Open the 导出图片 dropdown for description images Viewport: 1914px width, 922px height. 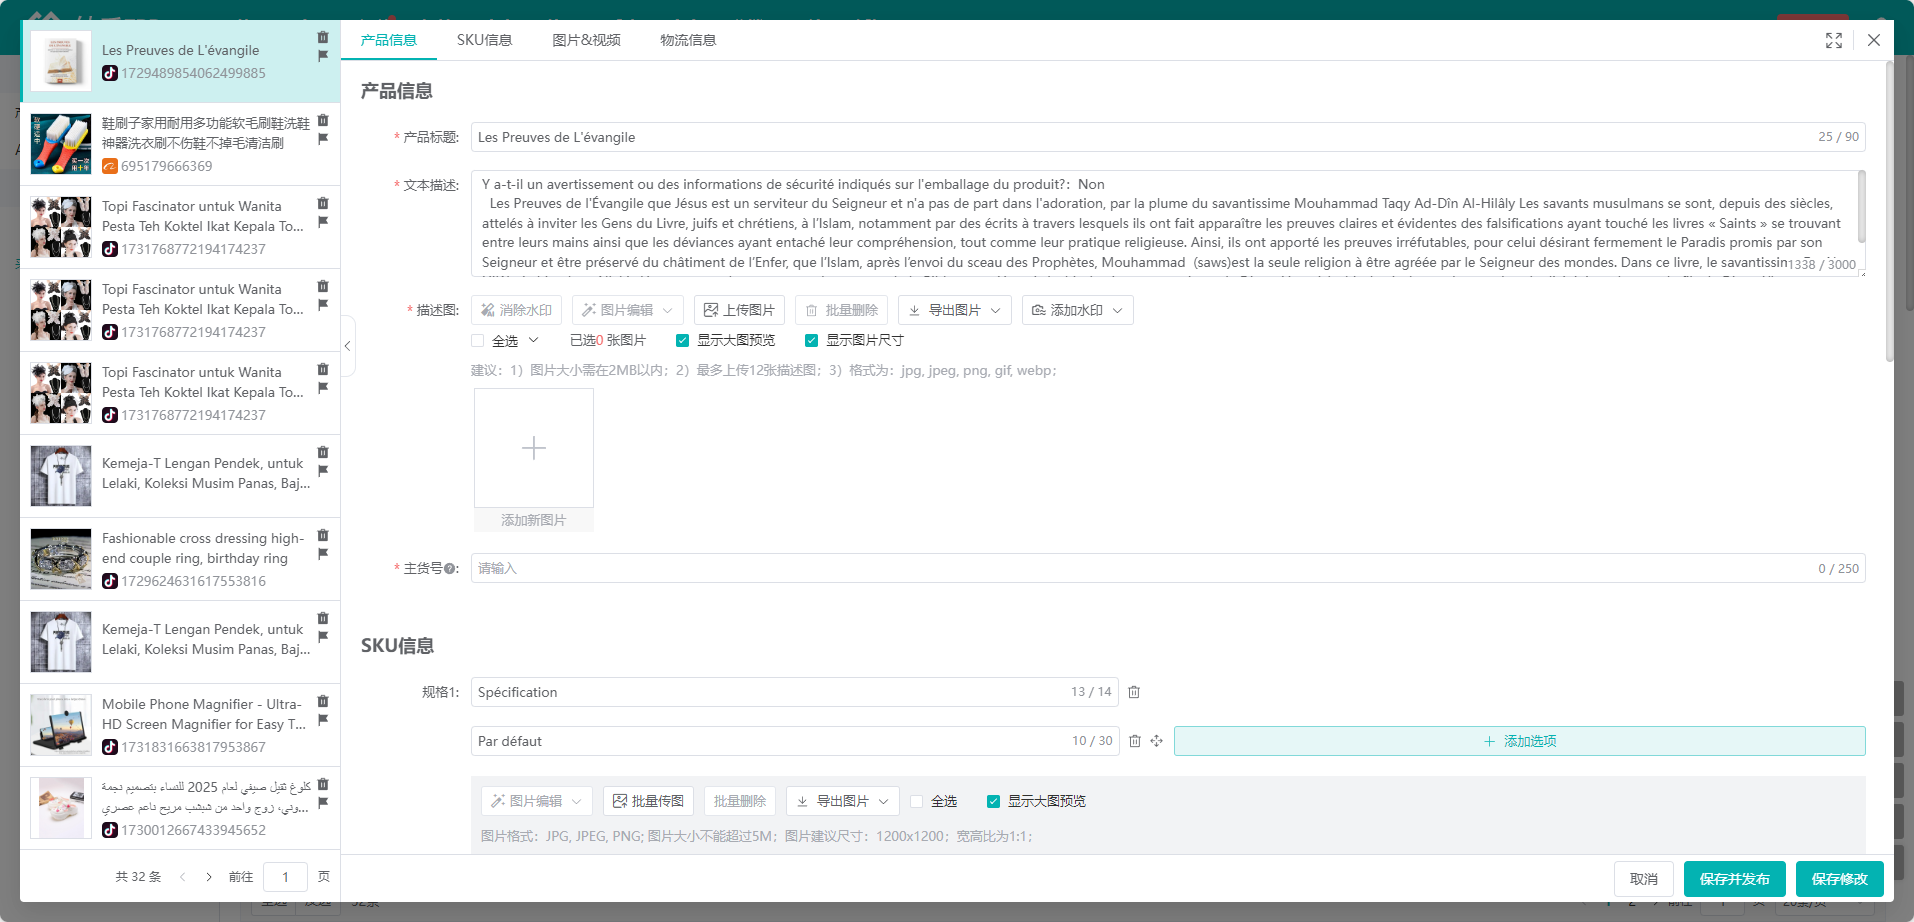point(955,310)
